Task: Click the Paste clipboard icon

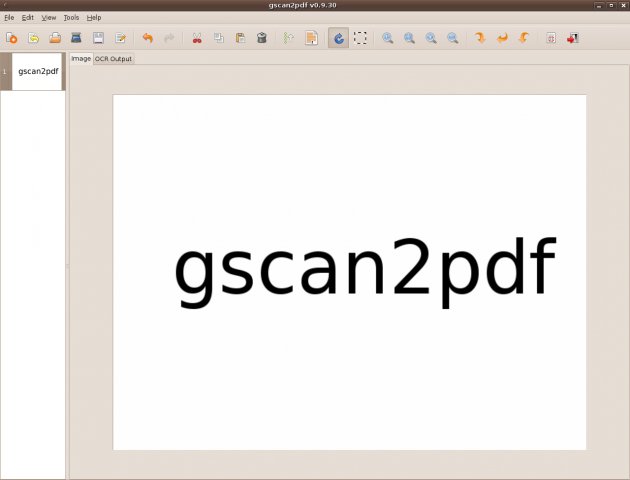Action: [240, 38]
